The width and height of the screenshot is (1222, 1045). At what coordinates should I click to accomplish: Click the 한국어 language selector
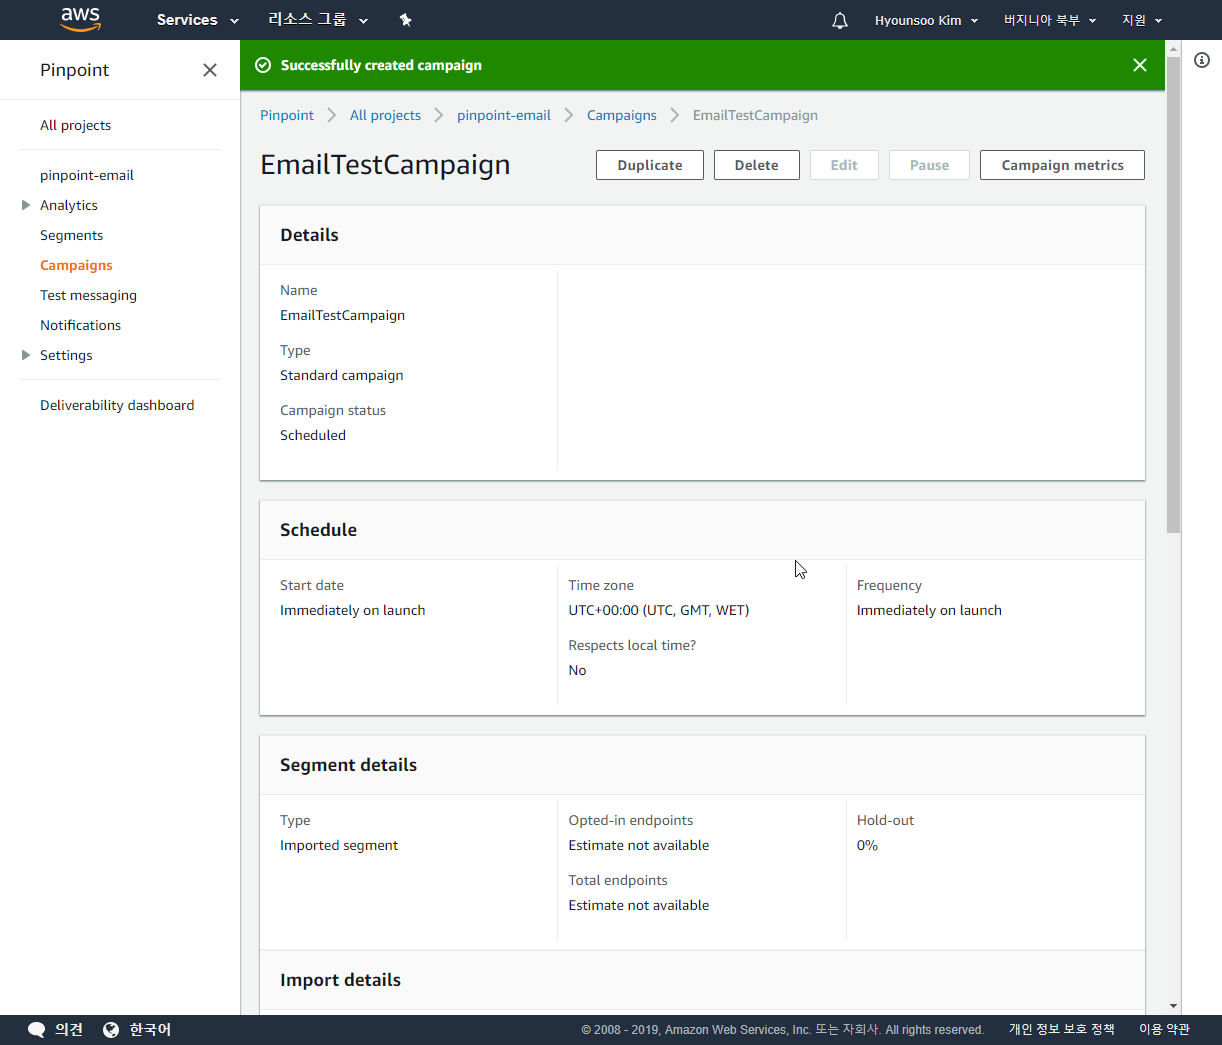pos(150,1030)
